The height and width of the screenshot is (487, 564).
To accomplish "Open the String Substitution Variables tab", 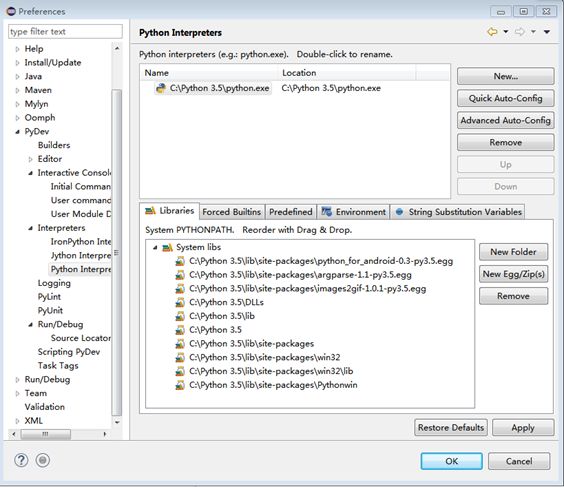I will click(x=458, y=212).
